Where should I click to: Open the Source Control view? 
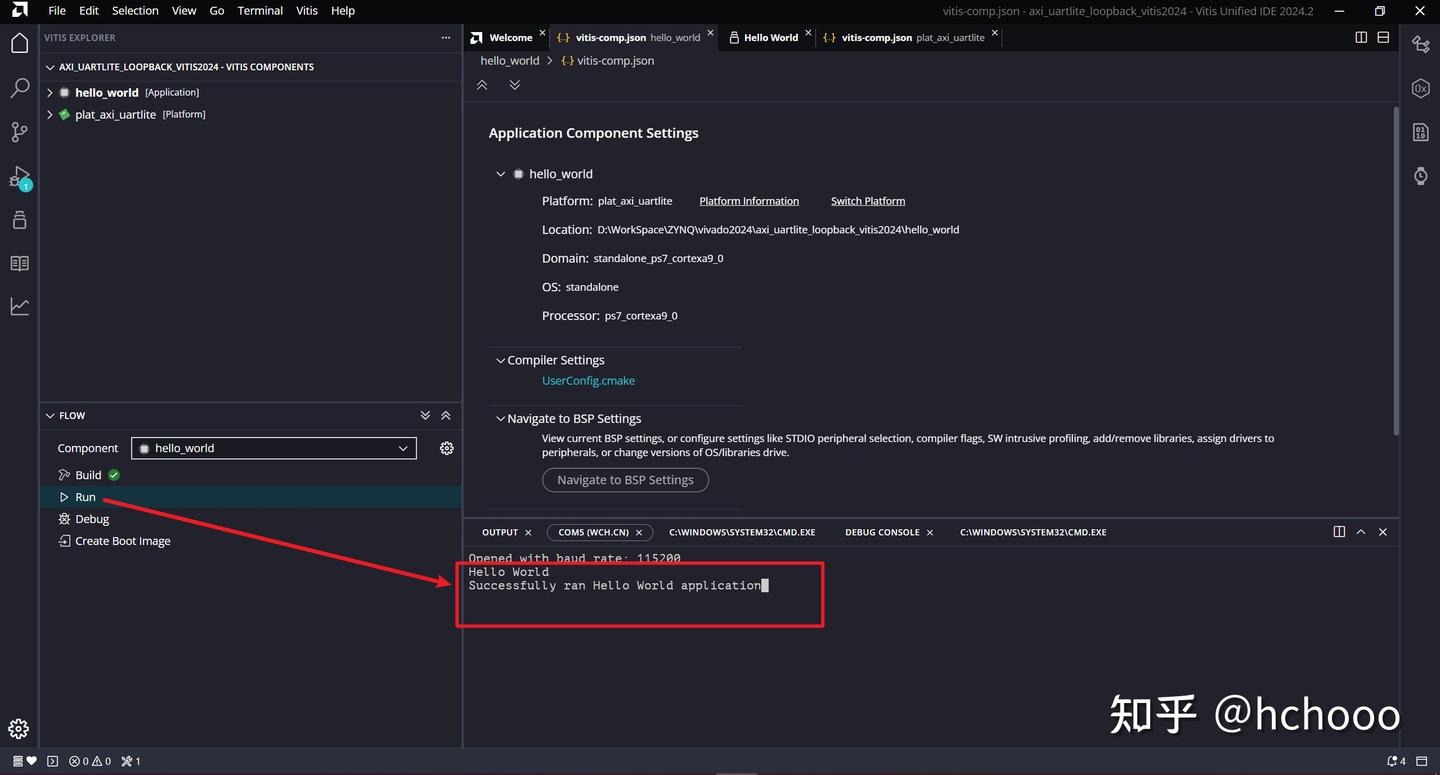[19, 132]
